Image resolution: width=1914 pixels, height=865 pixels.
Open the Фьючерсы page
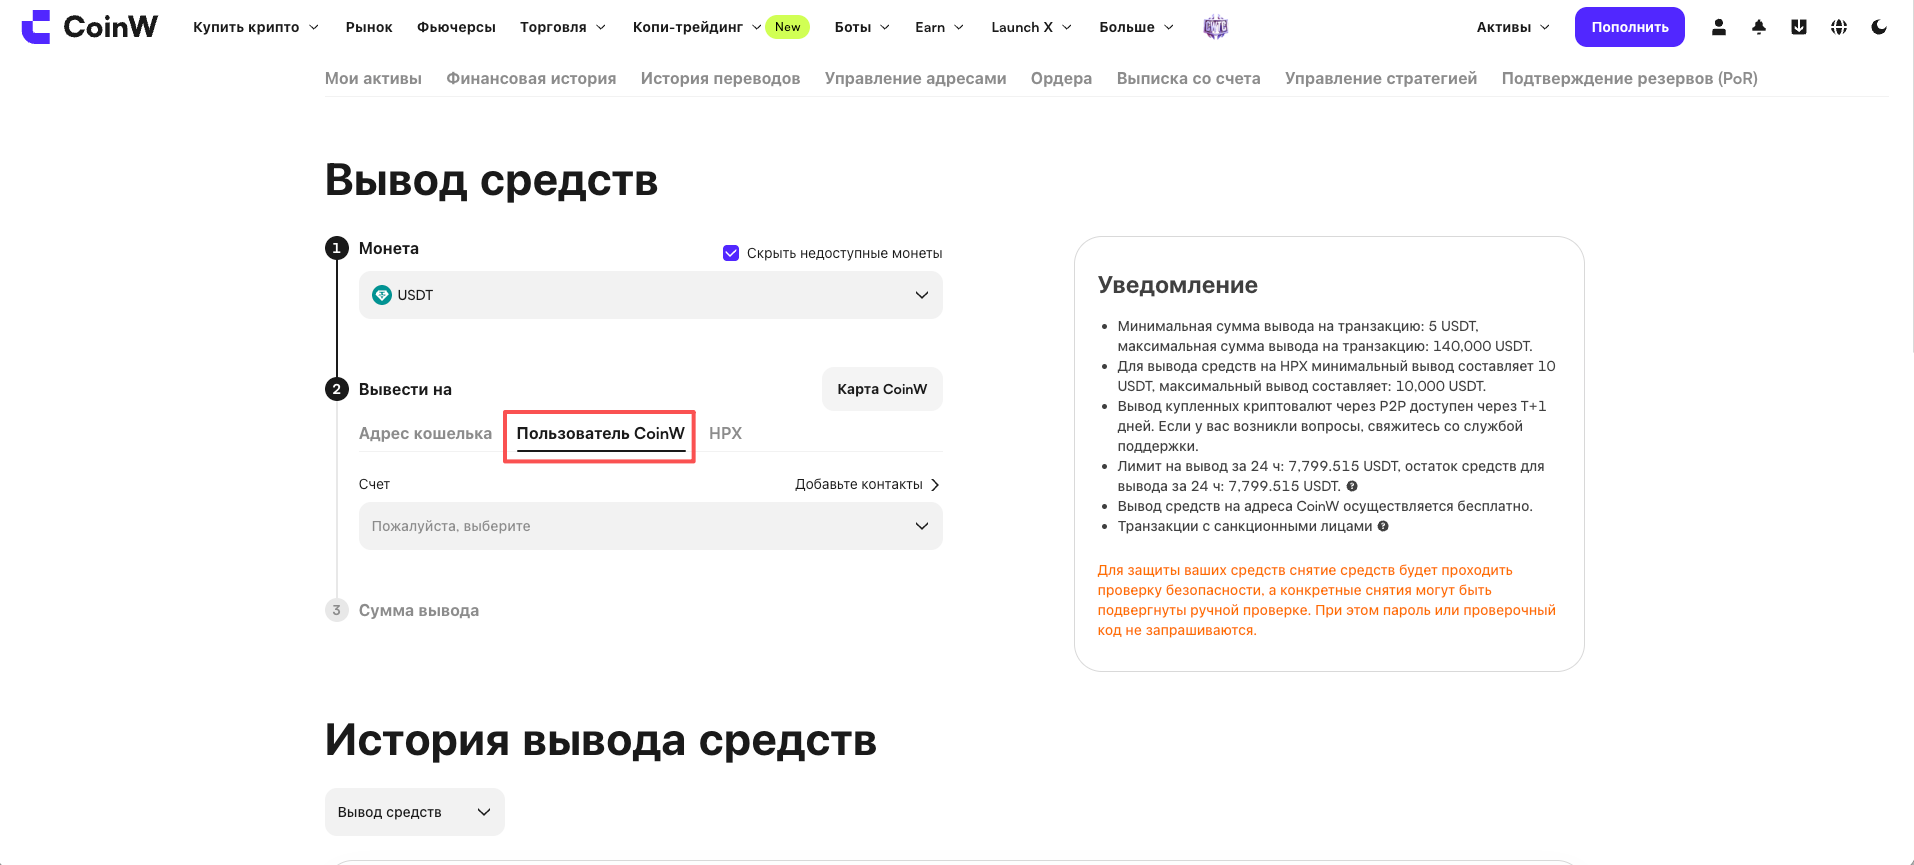456,27
